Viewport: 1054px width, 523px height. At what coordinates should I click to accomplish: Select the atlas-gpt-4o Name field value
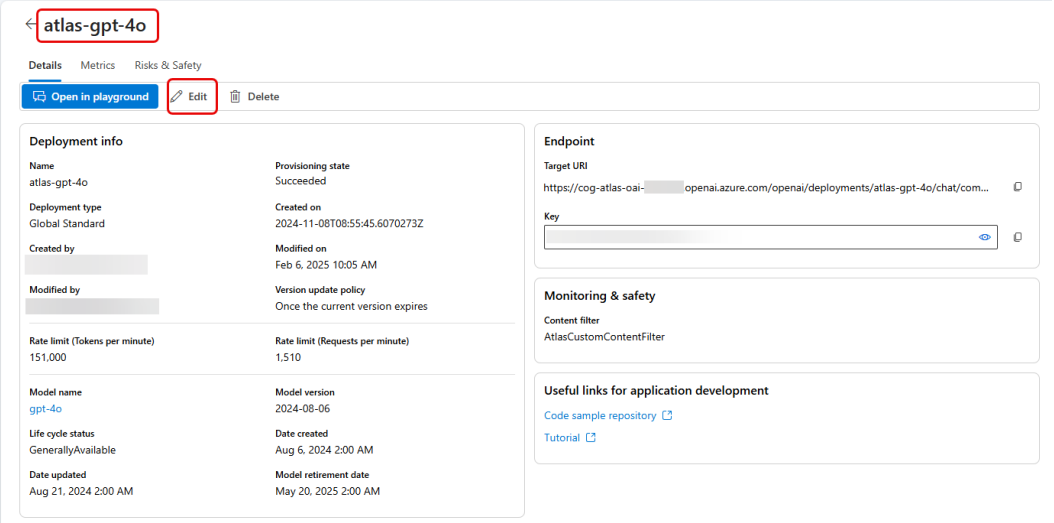[x=58, y=182]
